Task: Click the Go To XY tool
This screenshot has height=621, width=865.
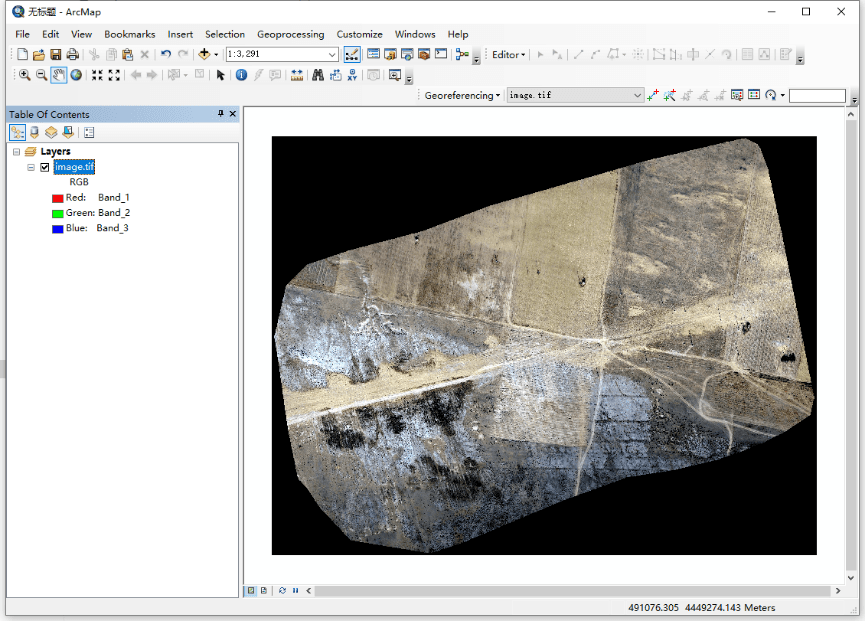Action: click(x=352, y=75)
